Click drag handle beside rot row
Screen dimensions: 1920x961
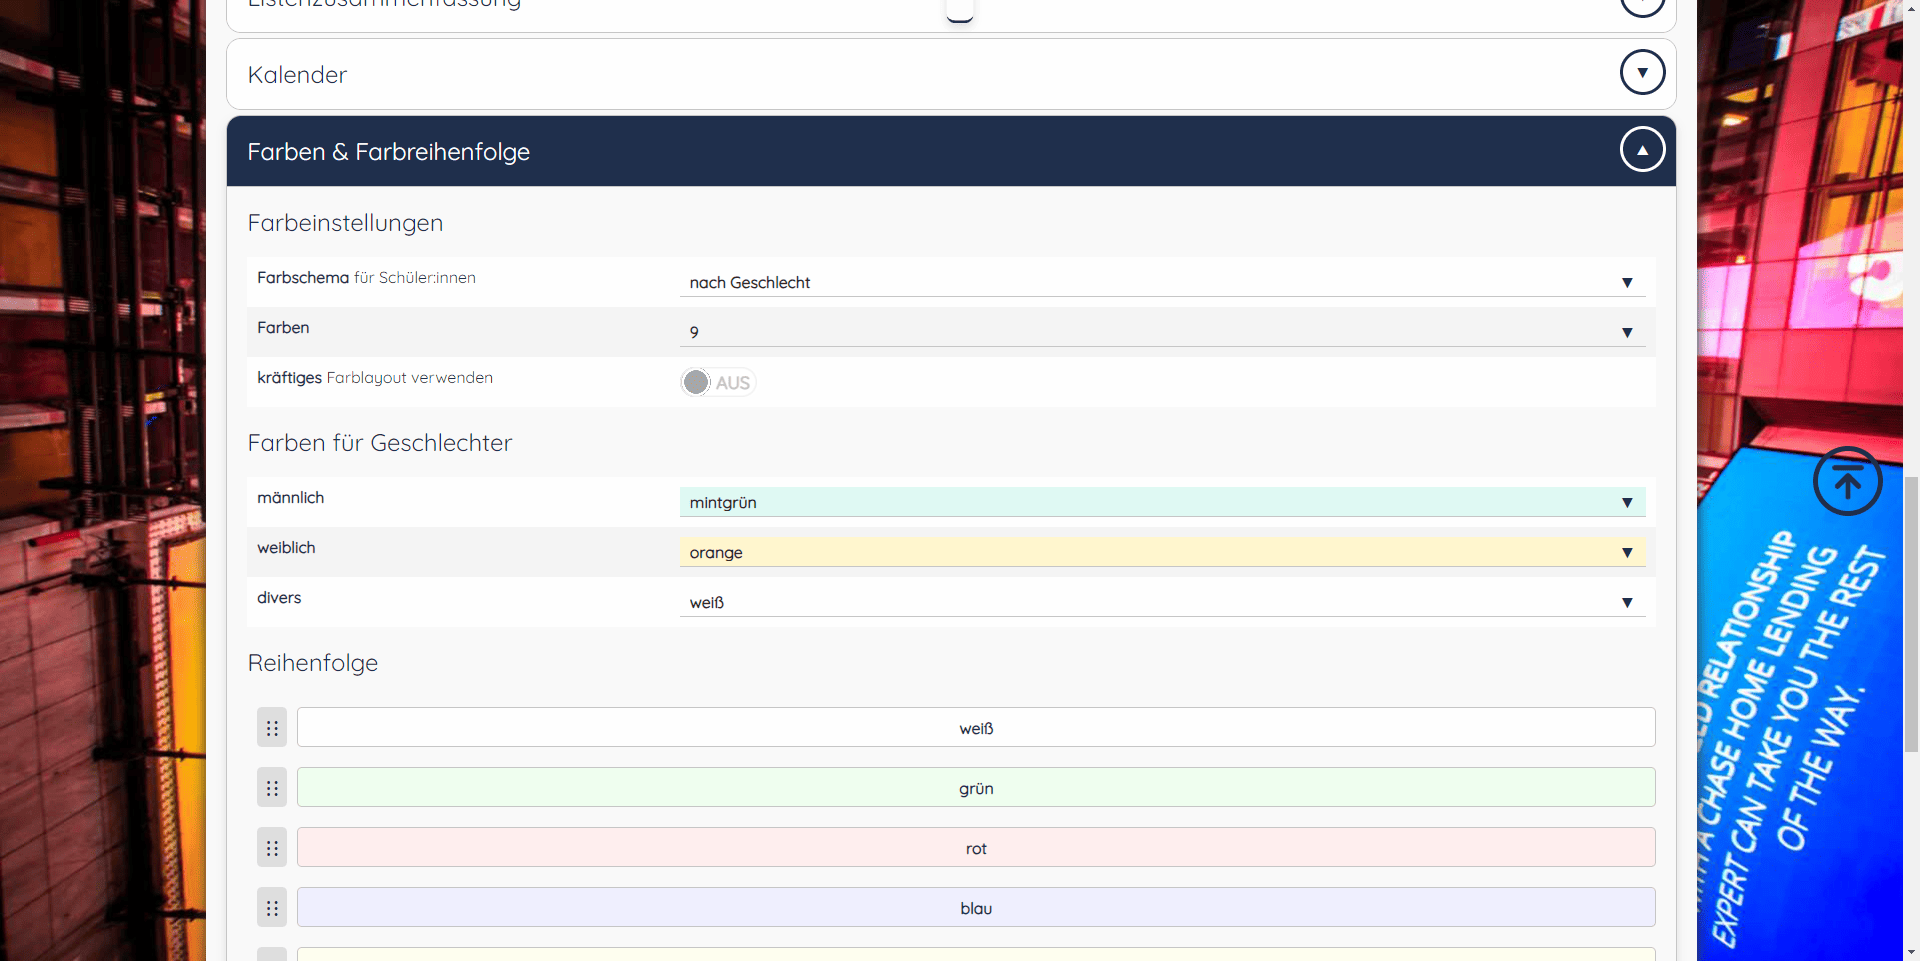(x=272, y=848)
